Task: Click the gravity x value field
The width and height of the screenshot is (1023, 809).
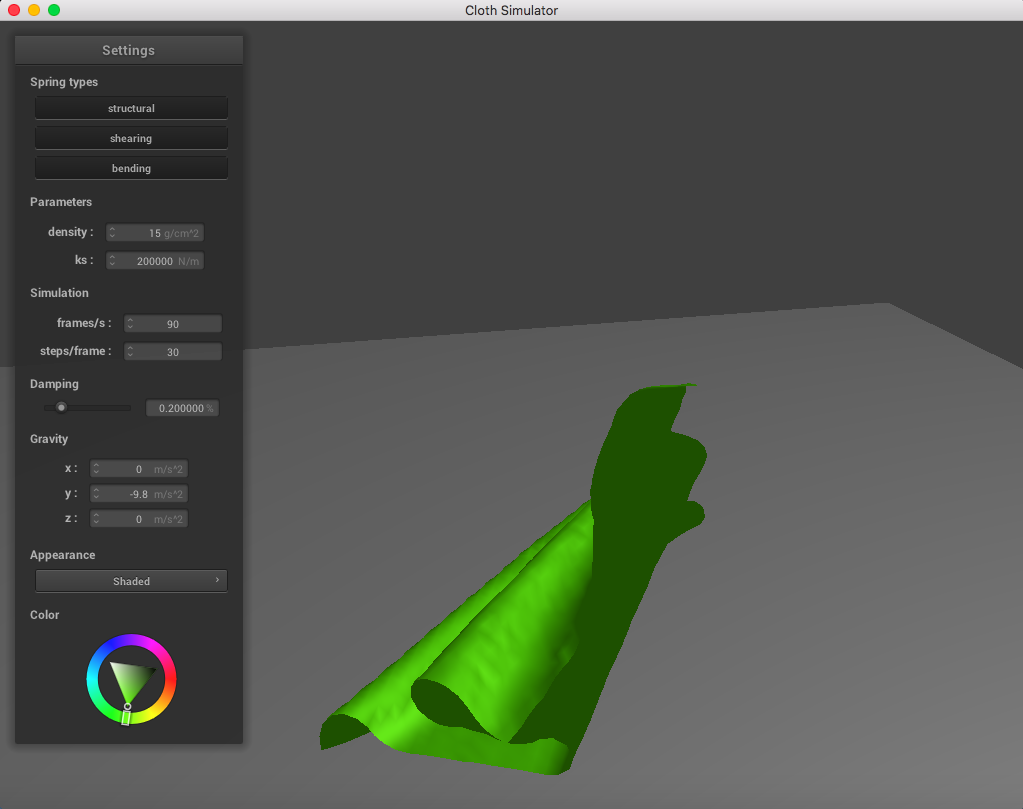Action: click(x=139, y=469)
